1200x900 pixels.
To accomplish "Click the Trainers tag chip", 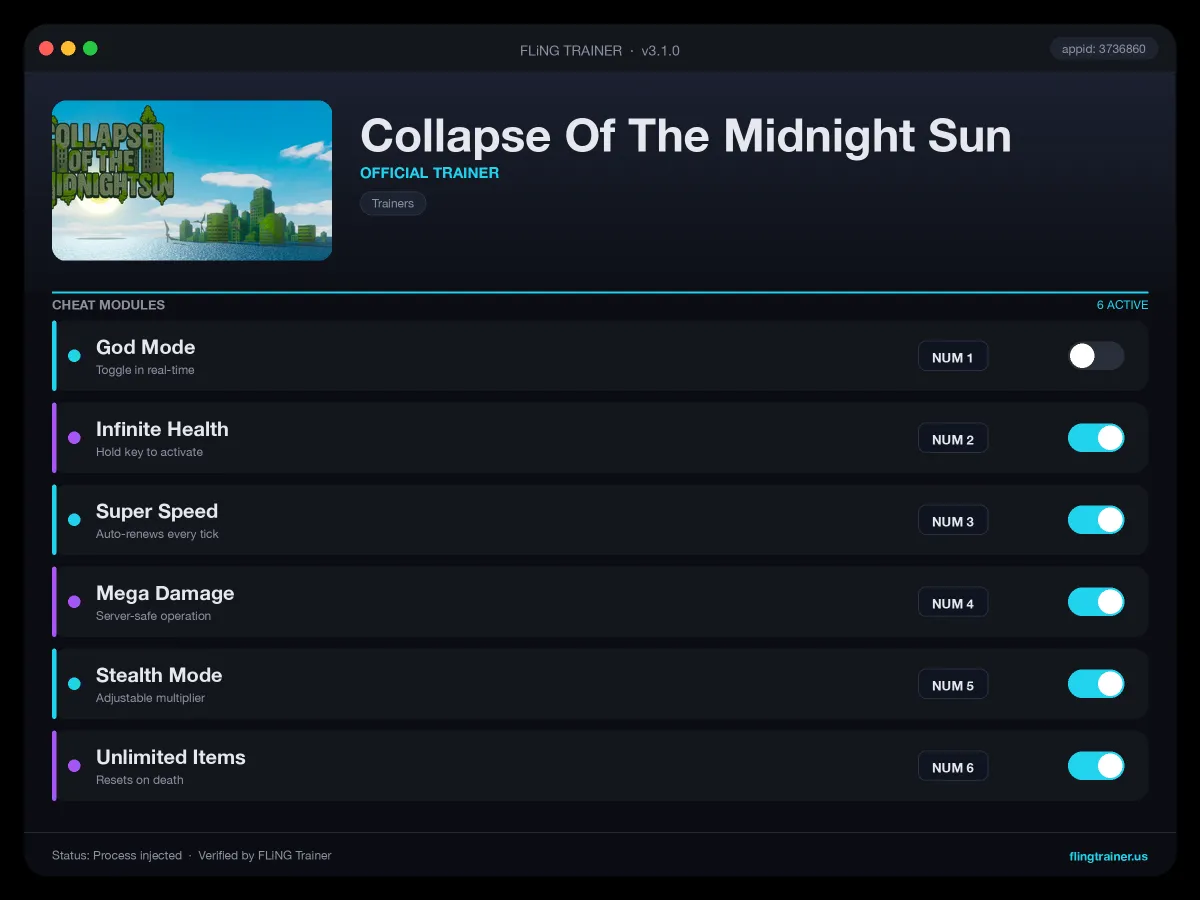I will pos(393,203).
